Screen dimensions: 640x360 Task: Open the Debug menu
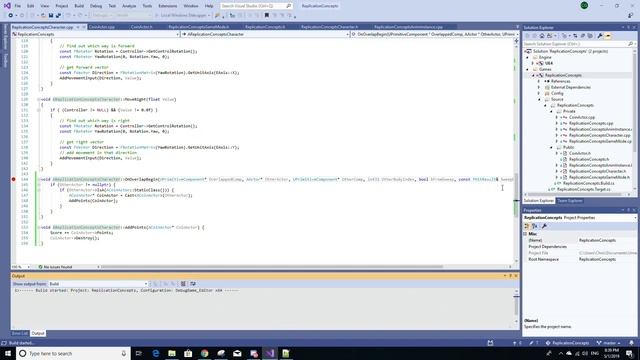[96, 6]
